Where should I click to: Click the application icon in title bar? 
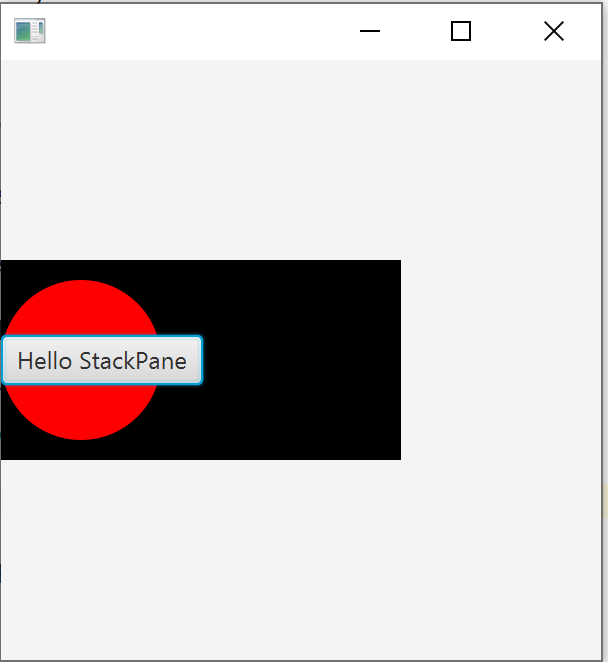(29, 31)
